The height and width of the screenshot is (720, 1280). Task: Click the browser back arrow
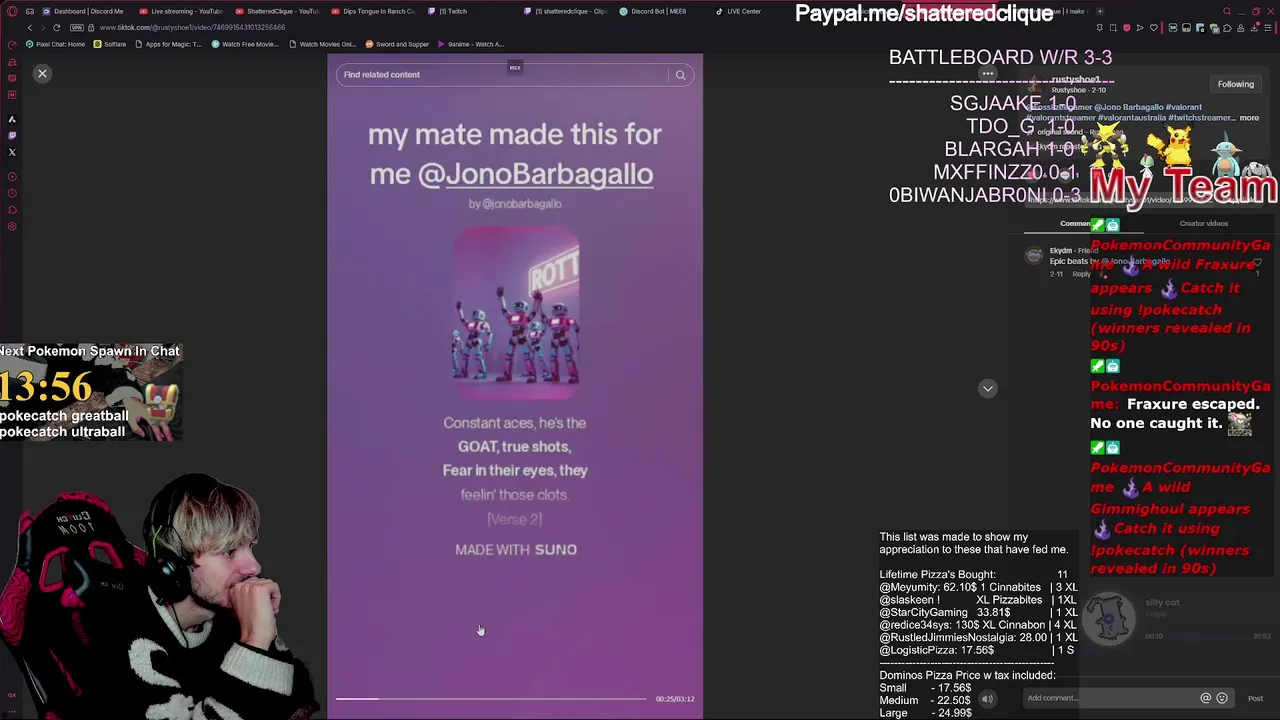click(30, 27)
